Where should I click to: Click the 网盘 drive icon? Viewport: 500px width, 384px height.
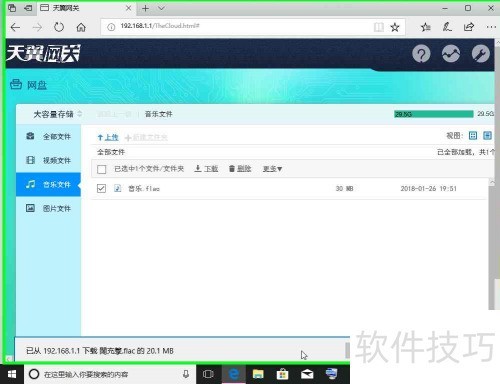pyautogui.click(x=16, y=84)
